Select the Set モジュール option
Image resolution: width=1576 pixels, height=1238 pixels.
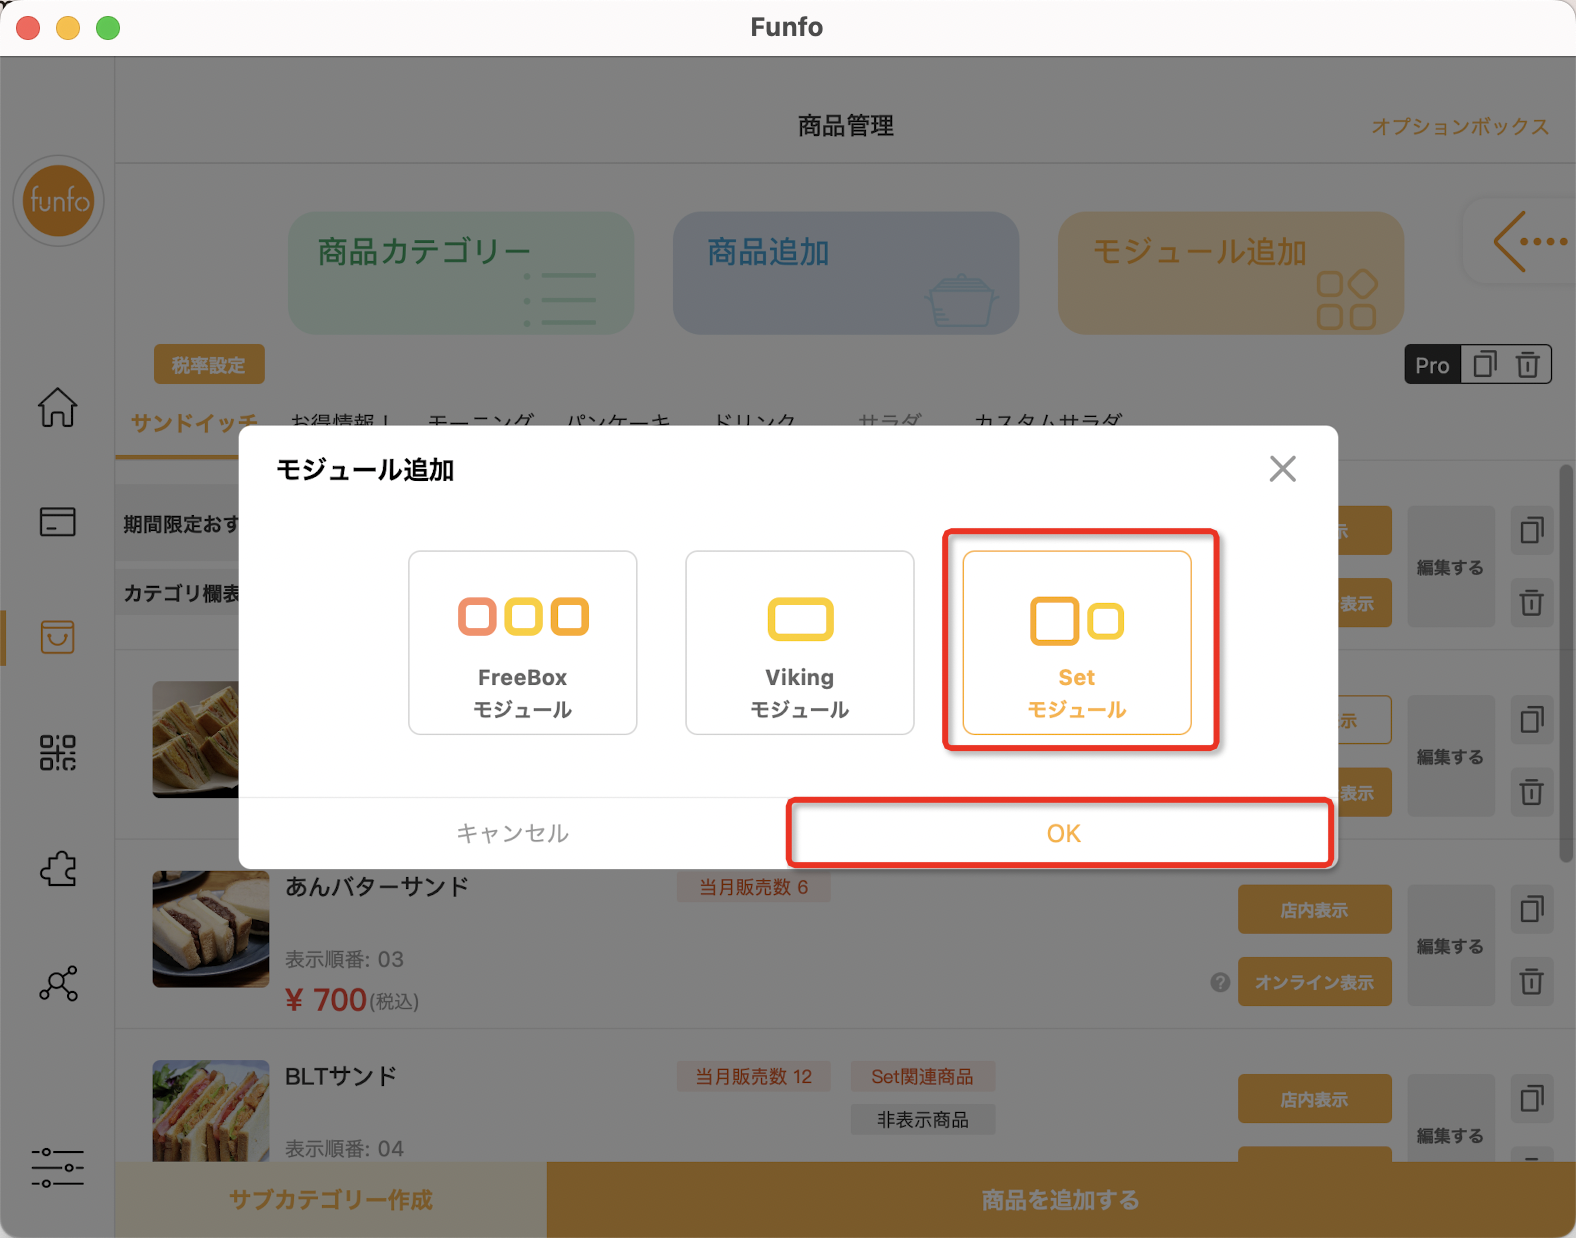(1076, 642)
